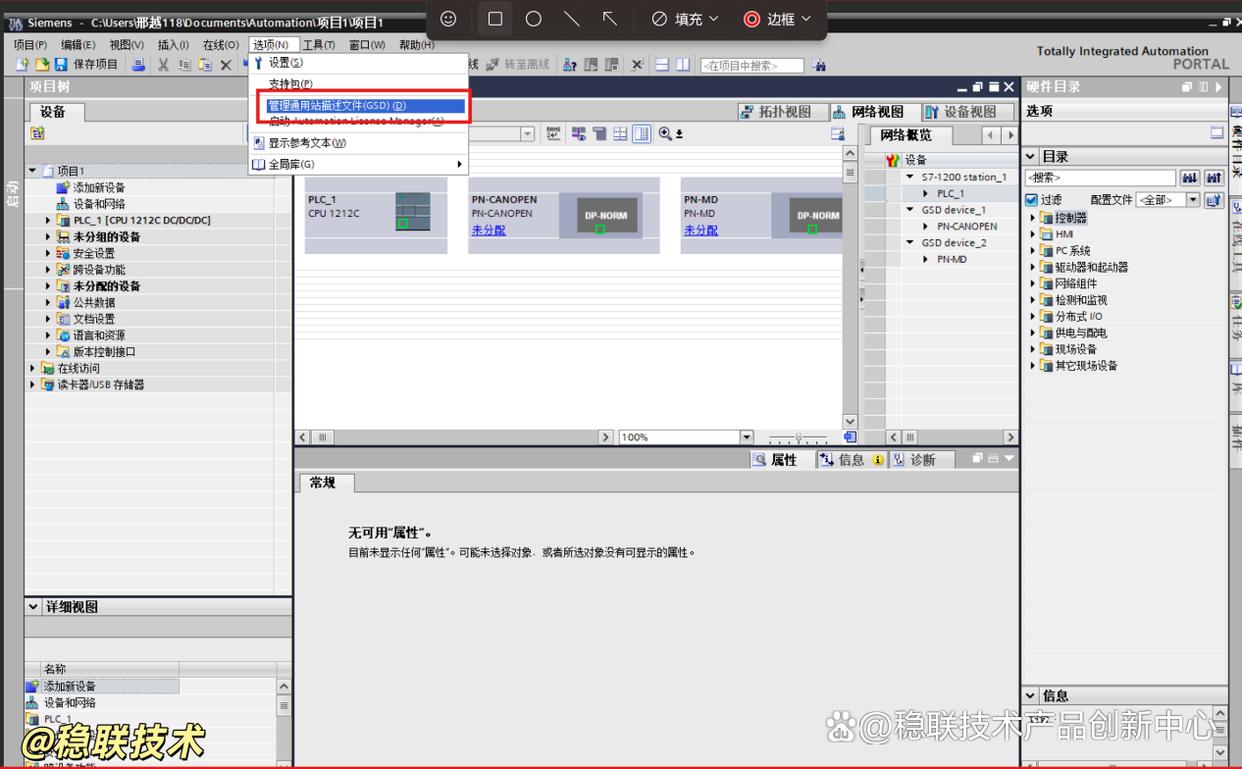Image resolution: width=1242 pixels, height=769 pixels.
Task: Click the zoom magnifier icon in network toolbar
Action: (666, 134)
